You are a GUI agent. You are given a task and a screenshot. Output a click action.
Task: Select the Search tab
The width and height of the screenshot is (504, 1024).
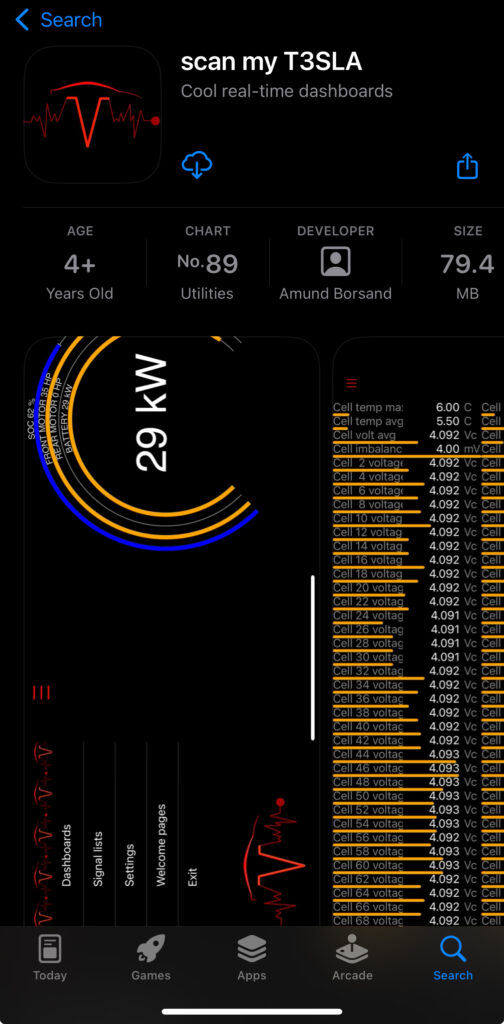[x=453, y=957]
